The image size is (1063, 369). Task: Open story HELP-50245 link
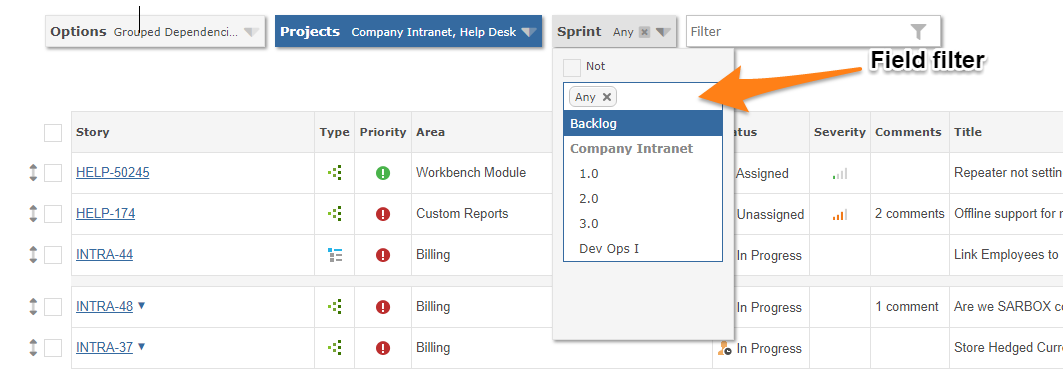(113, 172)
